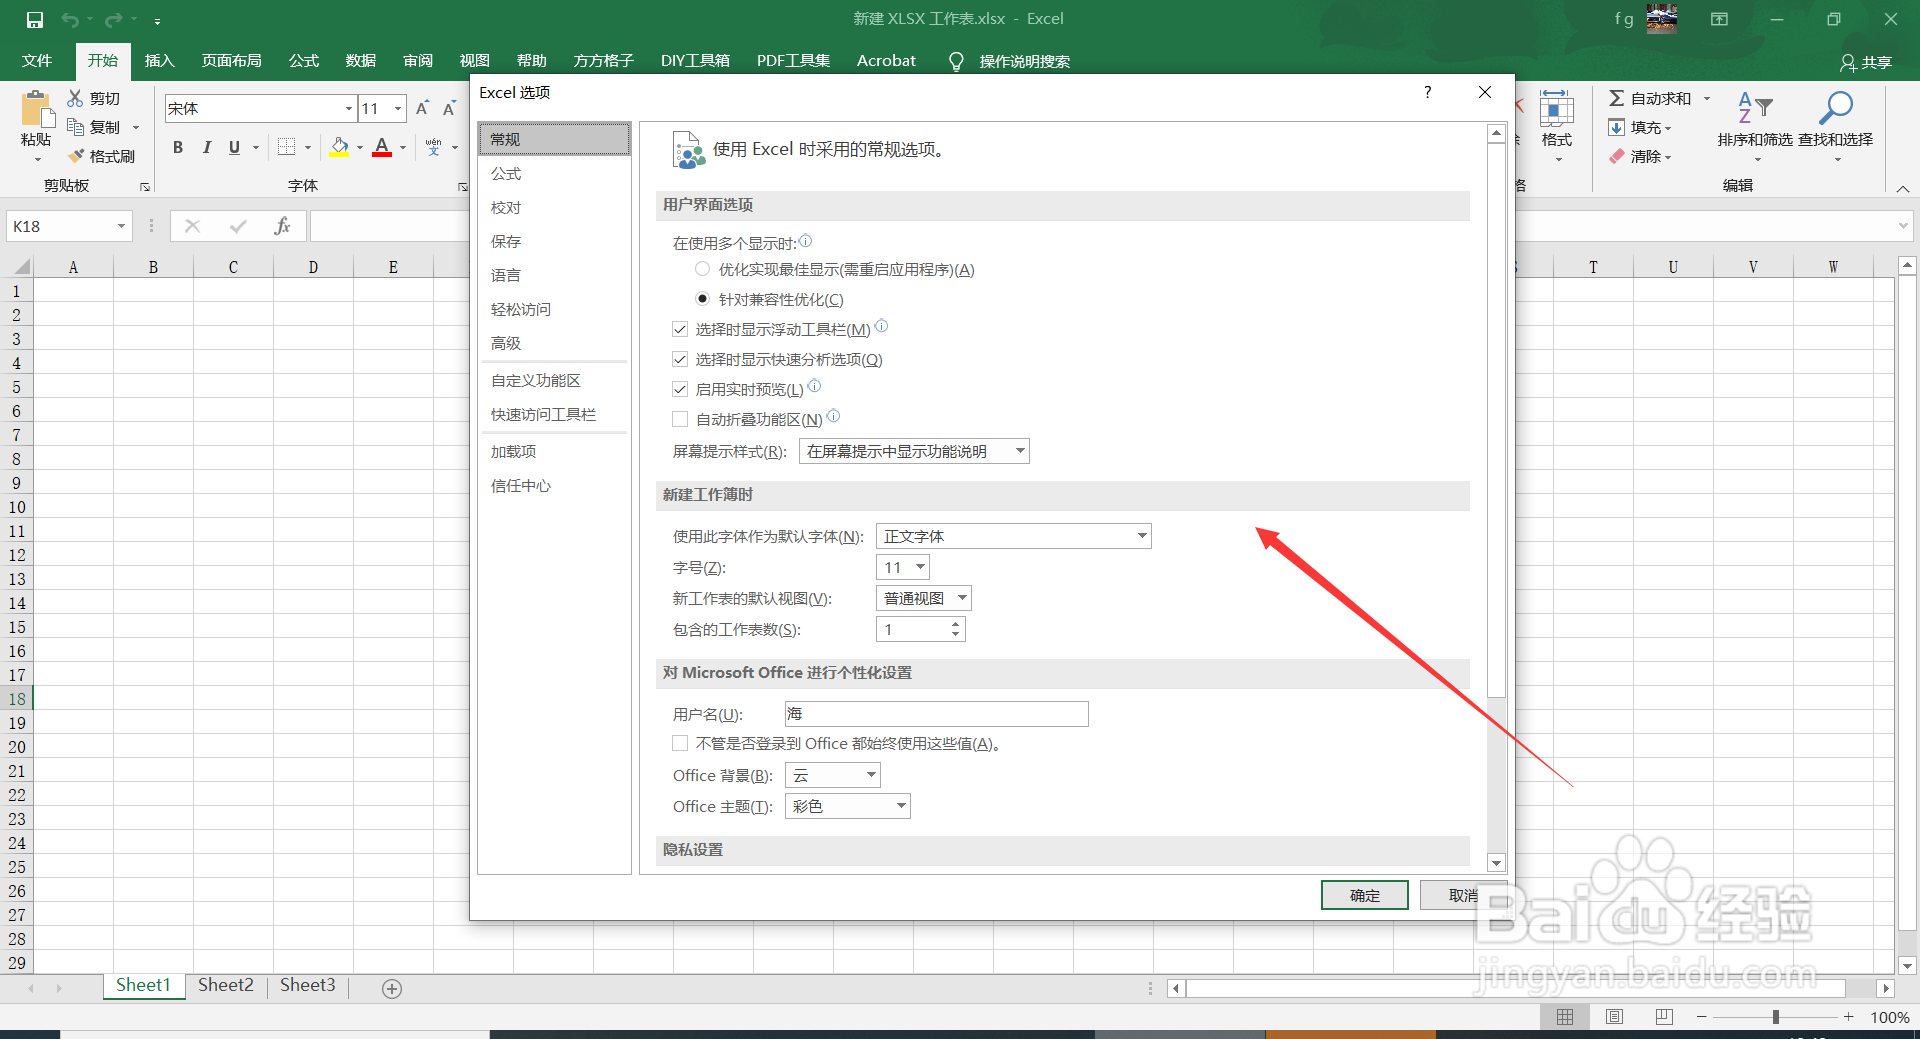Open Sort and Filter icon
Viewport: 1920px width, 1039px height.
[1755, 107]
